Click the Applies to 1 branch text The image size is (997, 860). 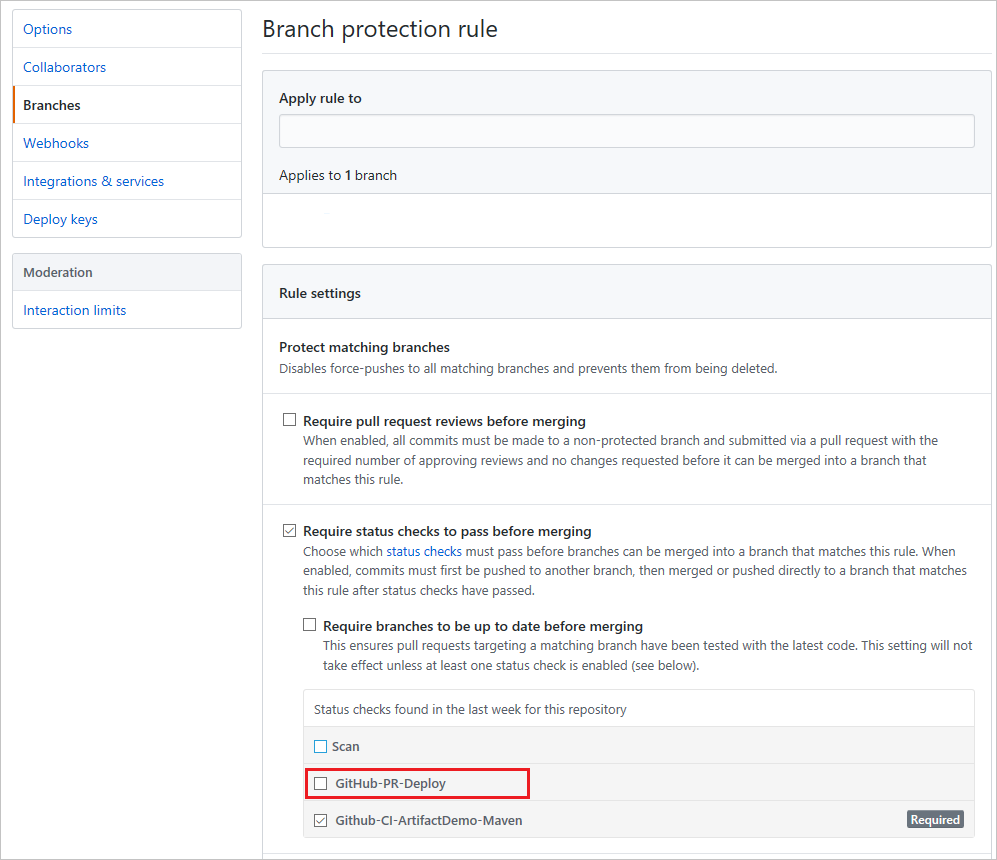[337, 174]
